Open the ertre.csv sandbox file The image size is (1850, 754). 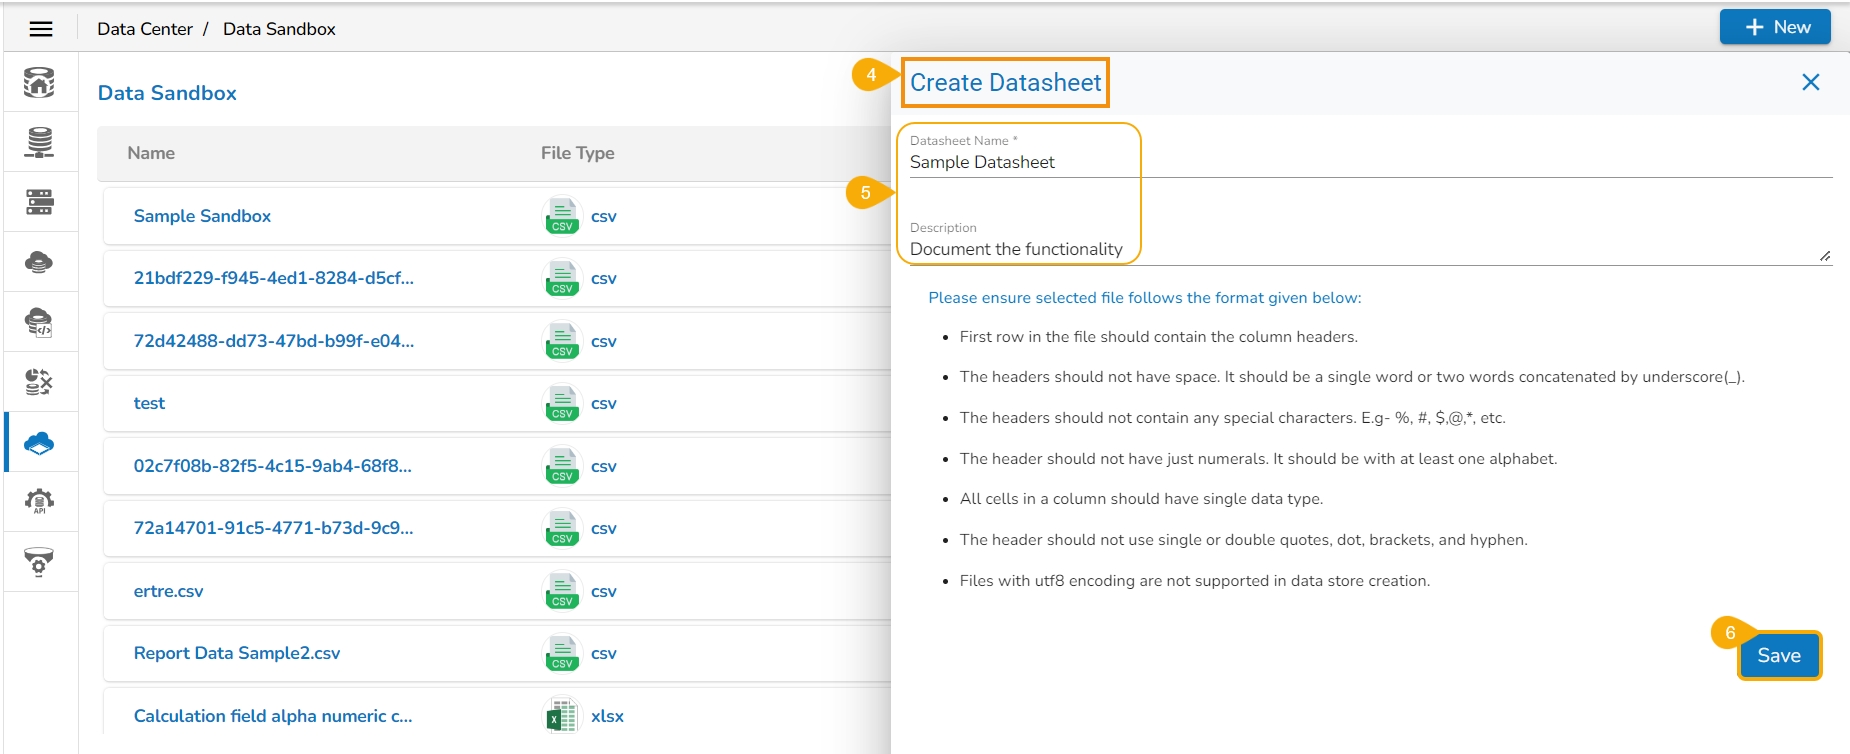(168, 591)
